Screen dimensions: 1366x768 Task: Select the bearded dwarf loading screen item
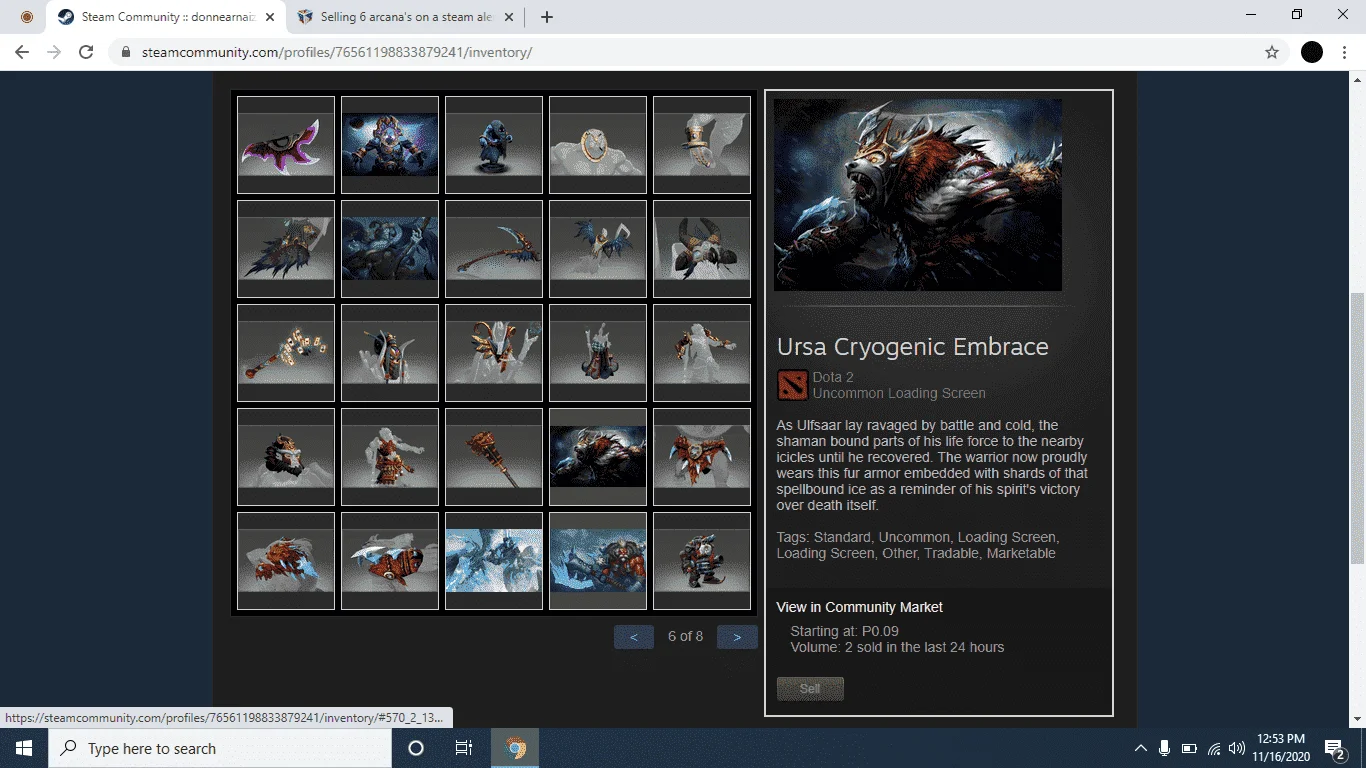coord(598,561)
